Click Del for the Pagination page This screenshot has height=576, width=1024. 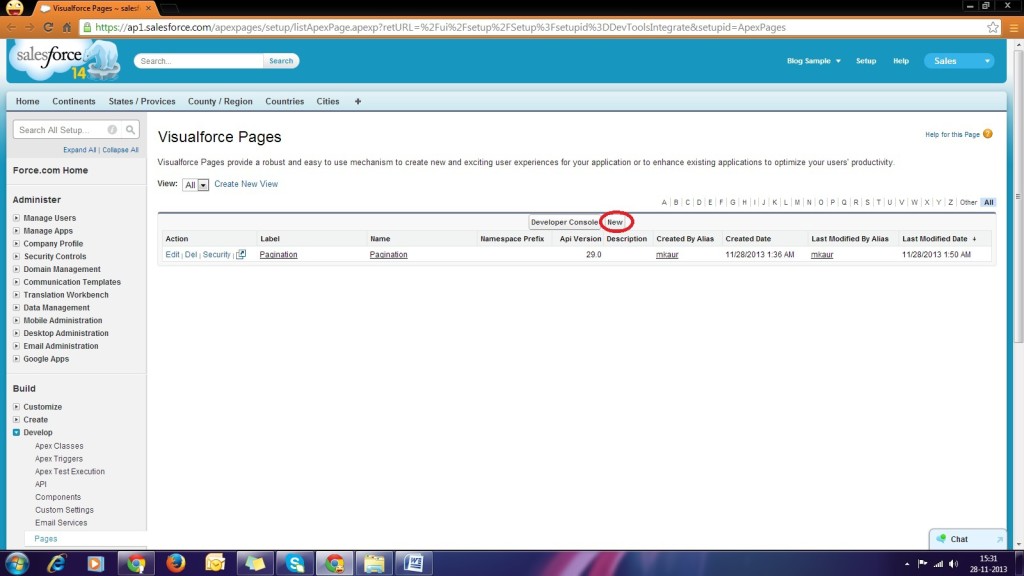(191, 254)
